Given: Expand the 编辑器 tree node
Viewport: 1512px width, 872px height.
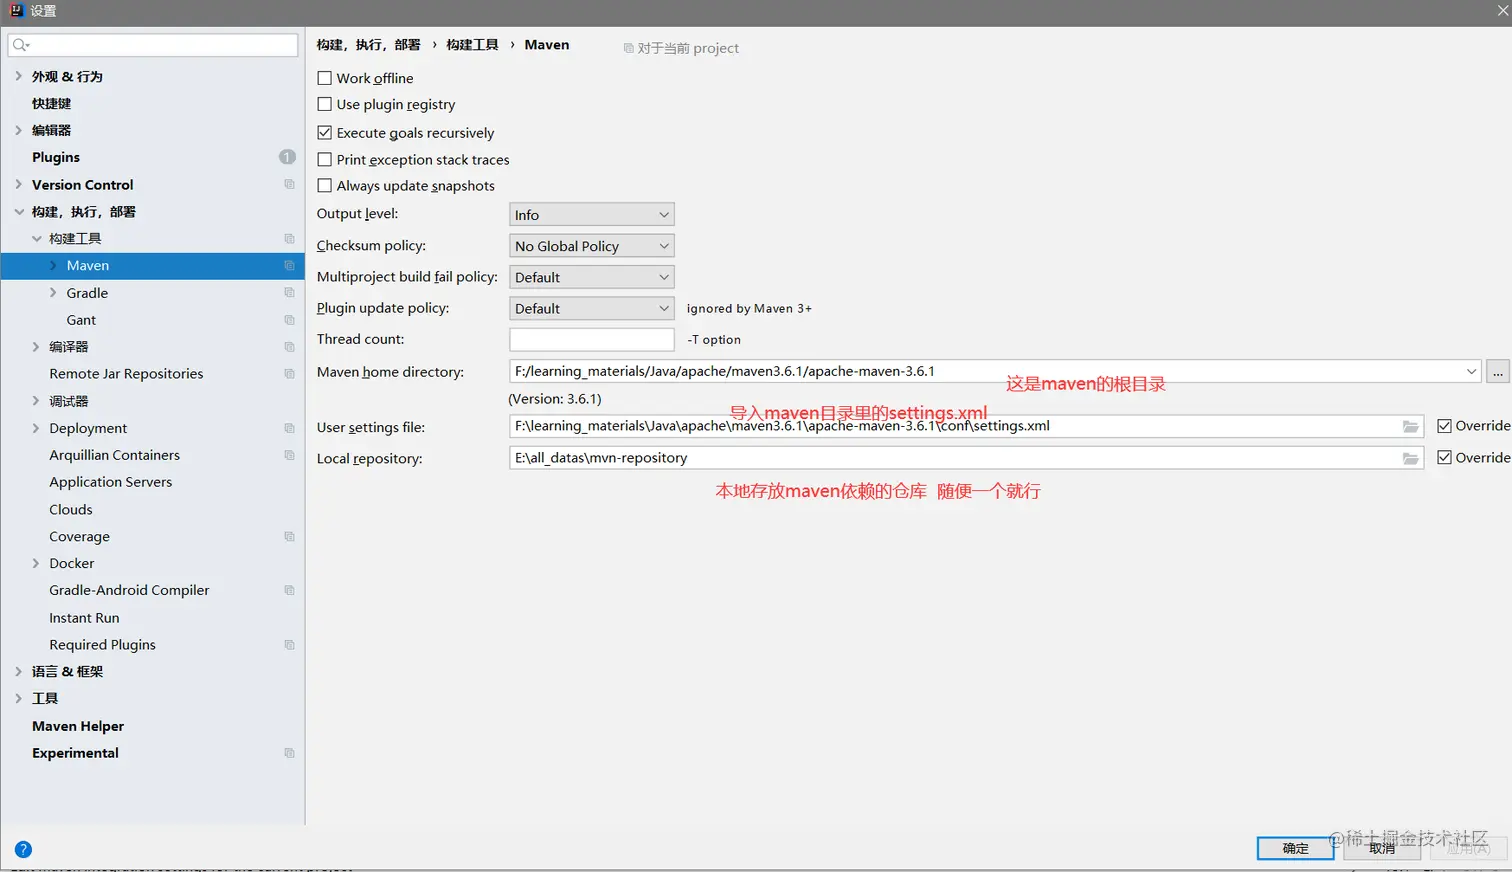Looking at the screenshot, I should coord(18,130).
